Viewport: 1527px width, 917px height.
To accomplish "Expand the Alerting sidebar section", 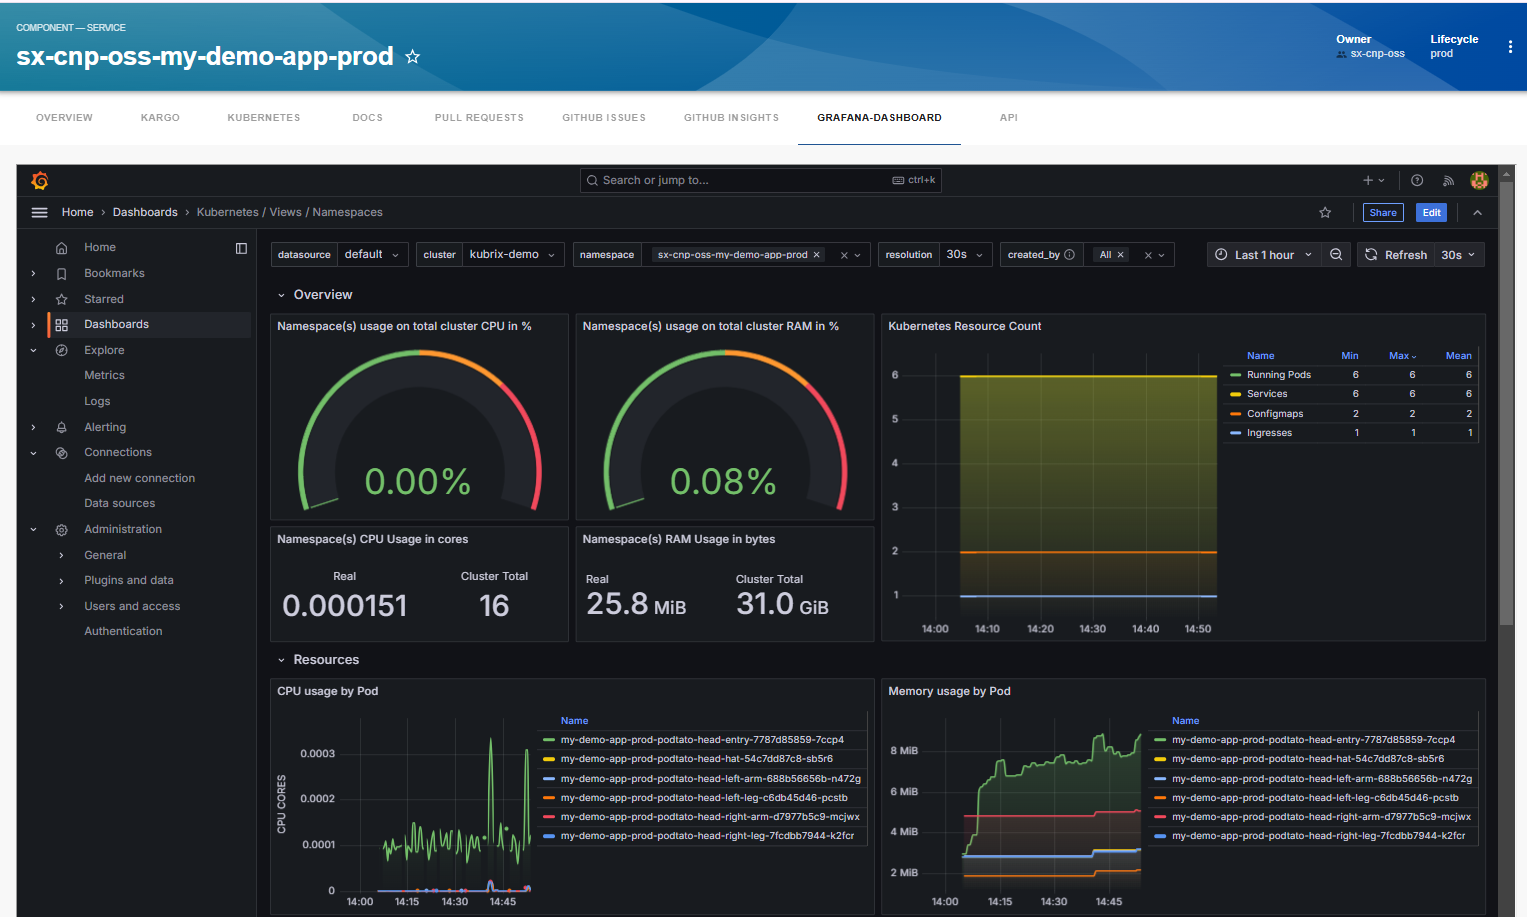I will coord(33,427).
